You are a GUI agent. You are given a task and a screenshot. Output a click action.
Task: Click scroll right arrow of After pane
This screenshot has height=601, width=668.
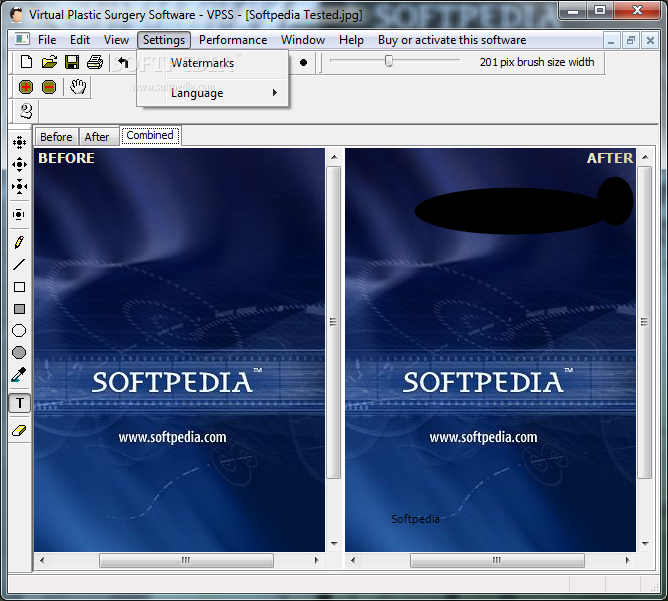628,560
